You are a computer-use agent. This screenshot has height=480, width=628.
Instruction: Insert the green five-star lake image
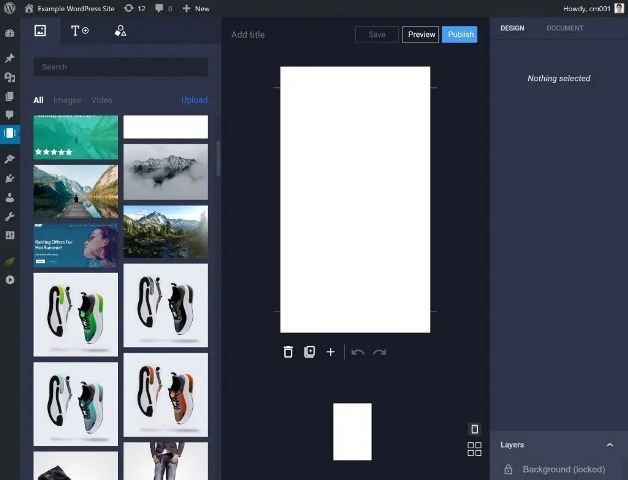[x=76, y=137]
